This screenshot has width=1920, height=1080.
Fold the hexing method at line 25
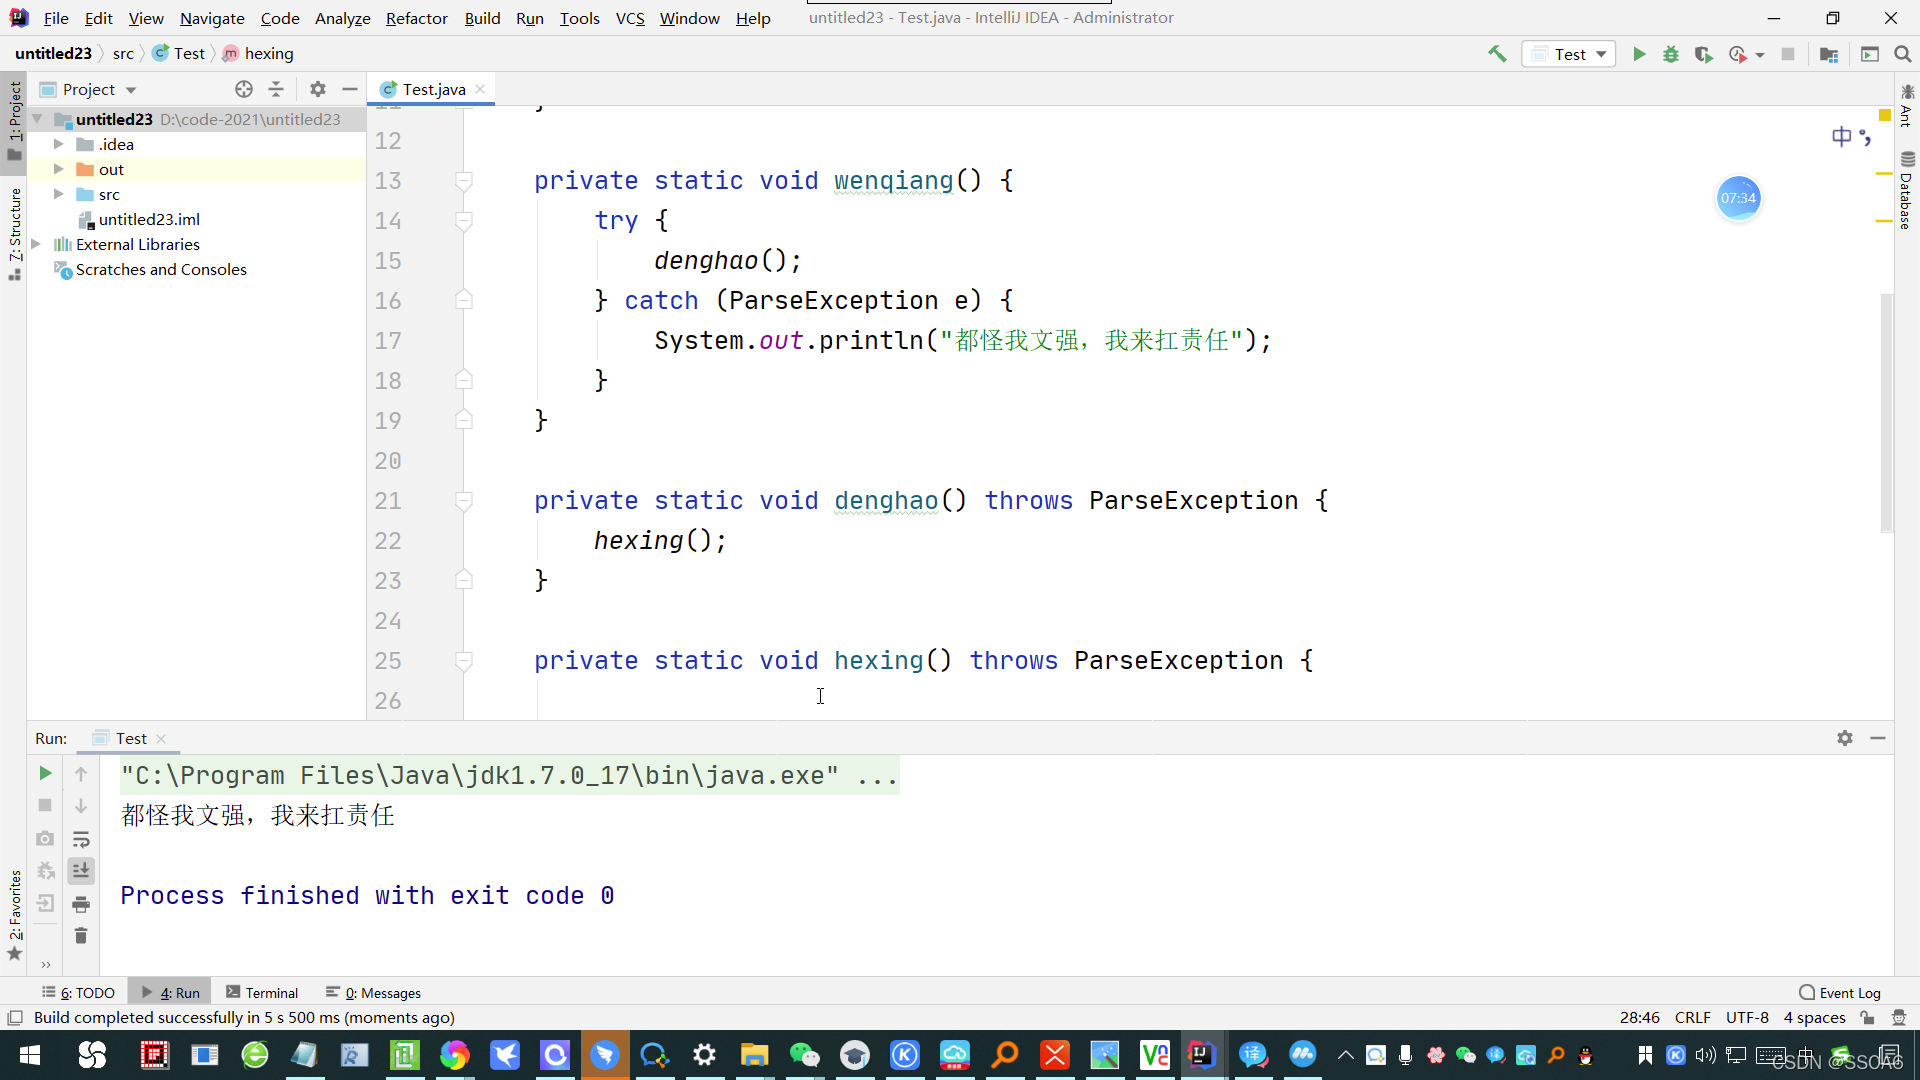coord(464,661)
